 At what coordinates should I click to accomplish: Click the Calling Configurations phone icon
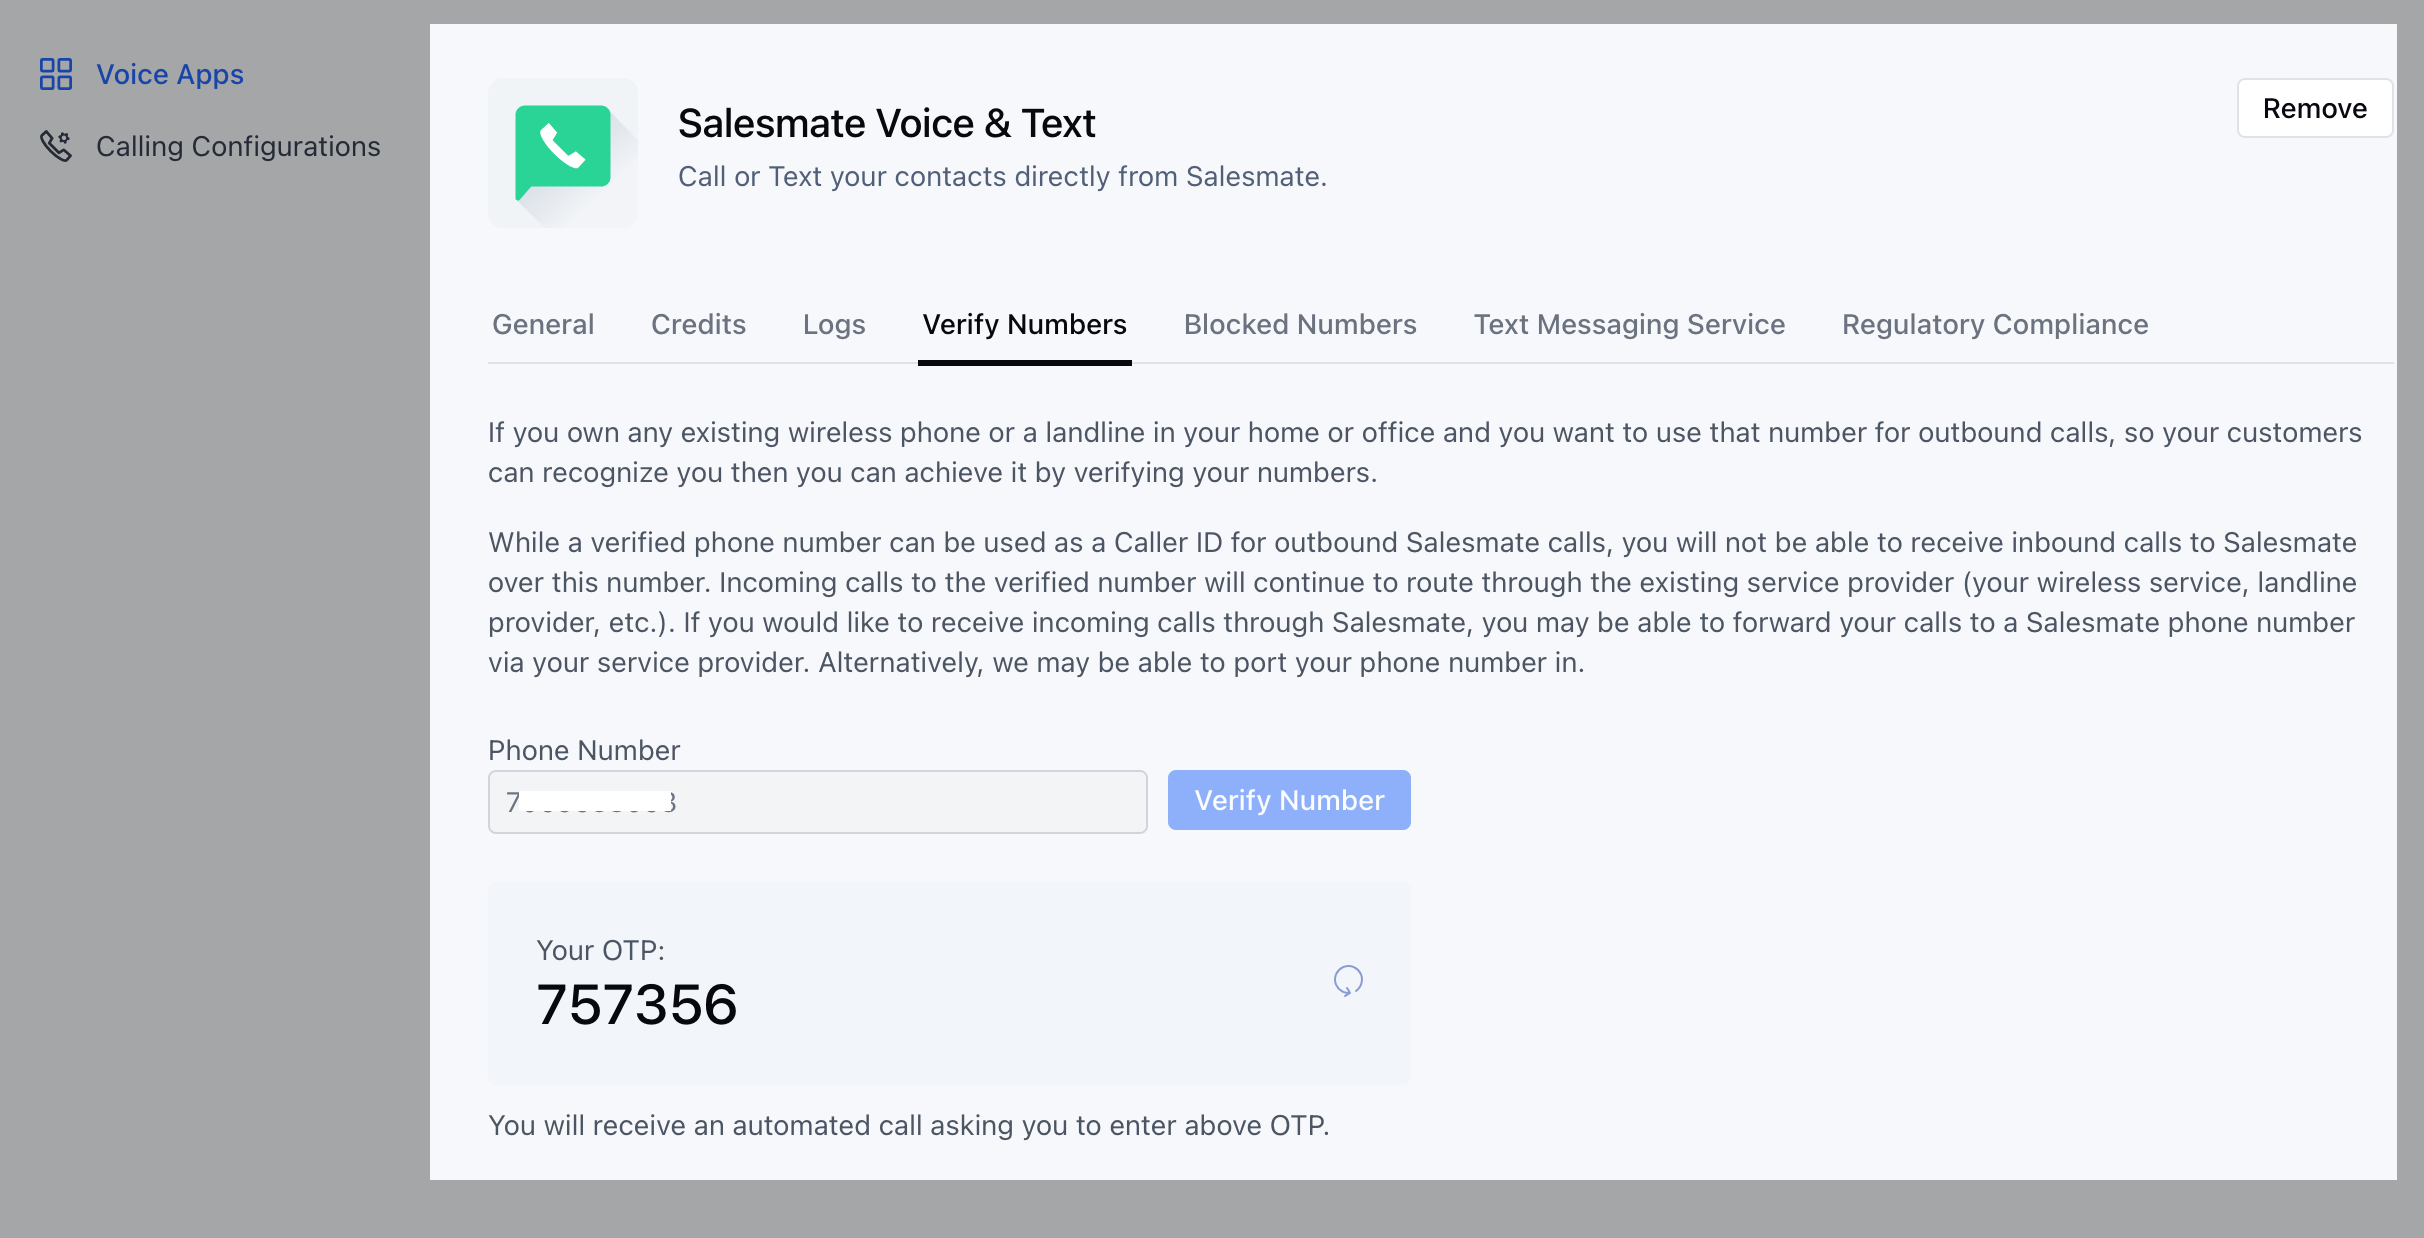coord(56,146)
